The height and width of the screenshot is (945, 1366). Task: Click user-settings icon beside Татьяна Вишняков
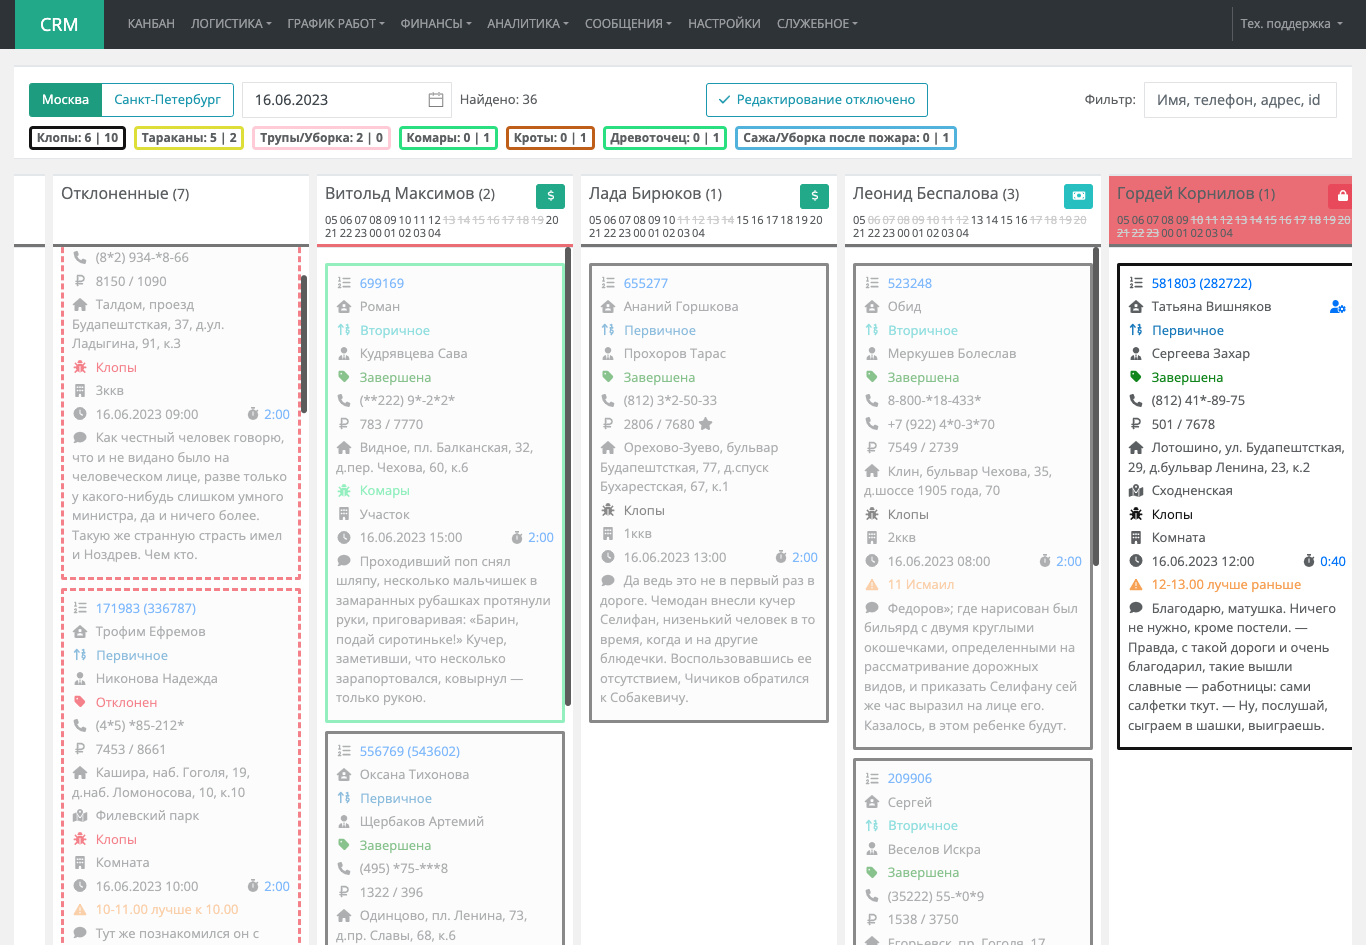pos(1337,307)
